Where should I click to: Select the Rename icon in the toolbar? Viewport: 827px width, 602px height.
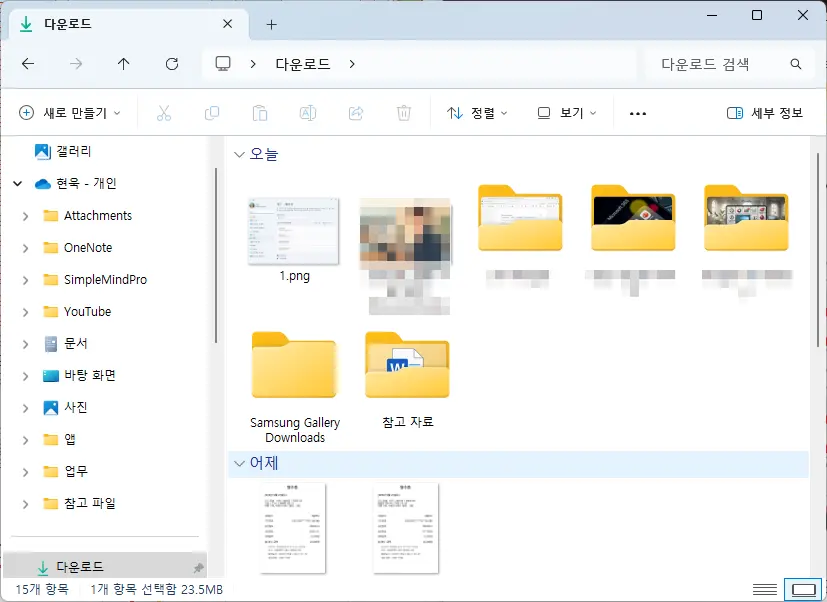point(308,113)
